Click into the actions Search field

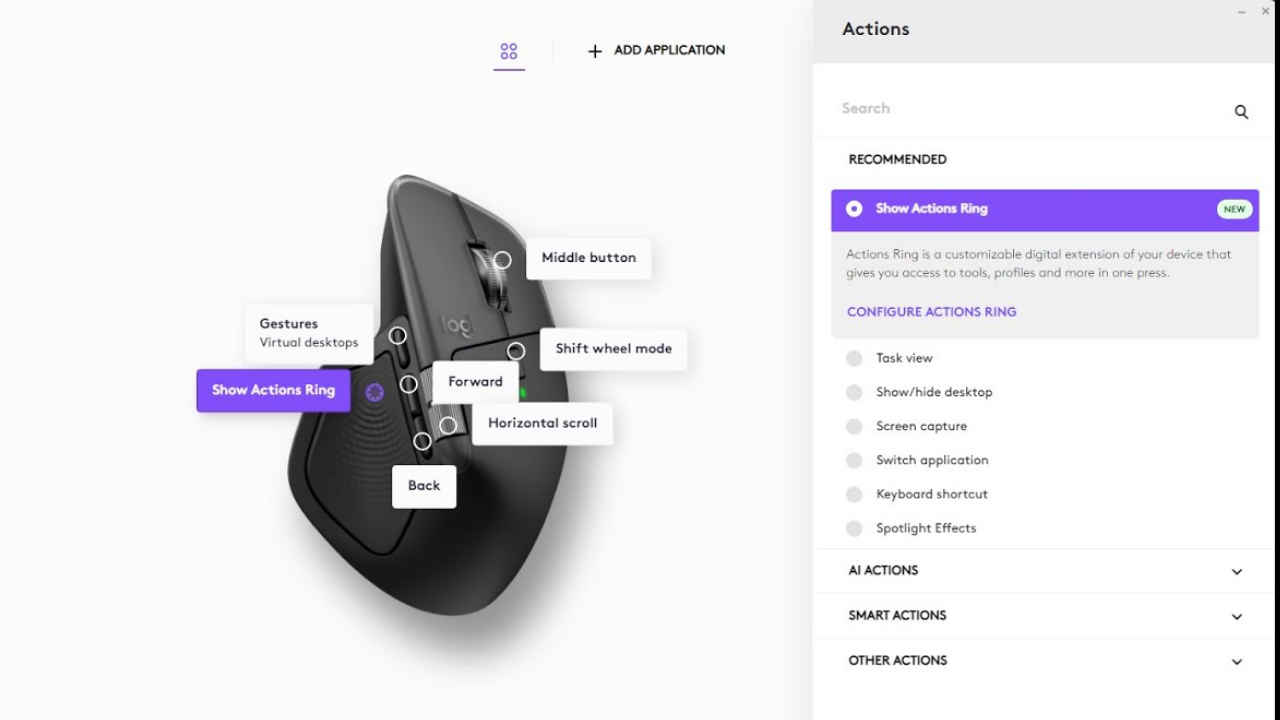[x=1030, y=109]
